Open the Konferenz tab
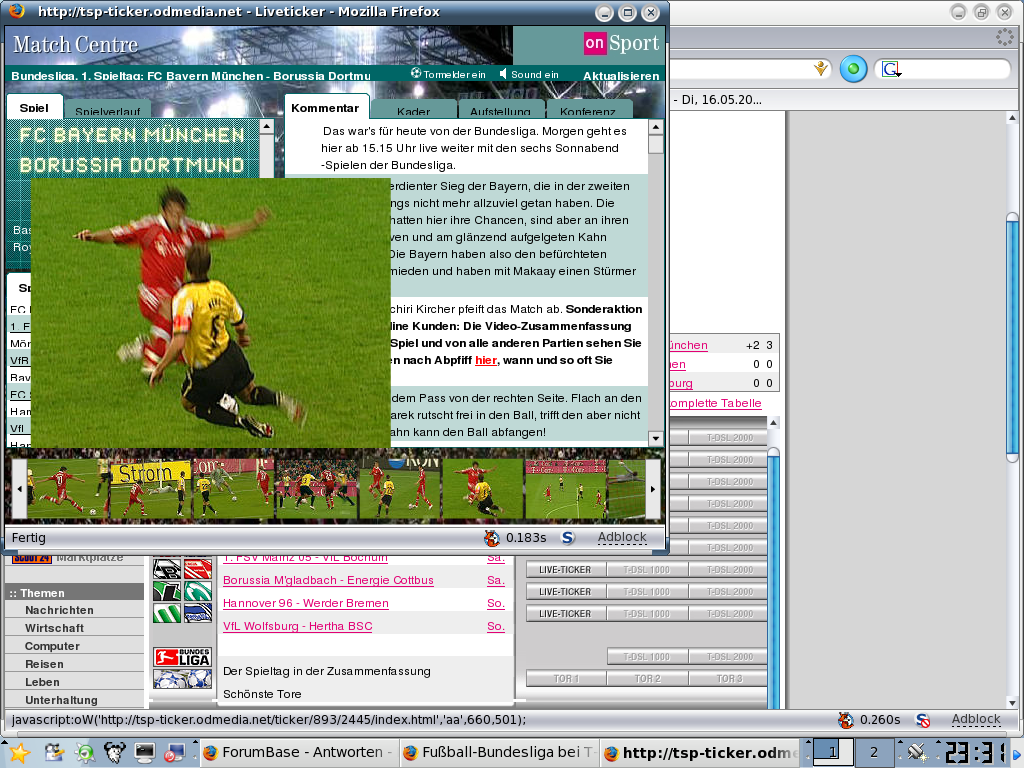The image size is (1024, 768). [588, 111]
